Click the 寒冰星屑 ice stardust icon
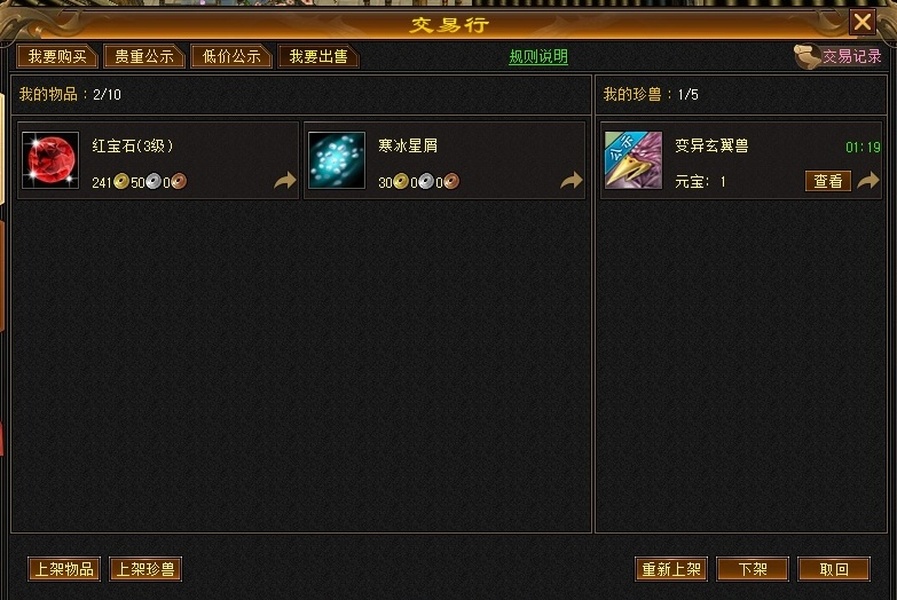The height and width of the screenshot is (600, 897). (x=336, y=160)
